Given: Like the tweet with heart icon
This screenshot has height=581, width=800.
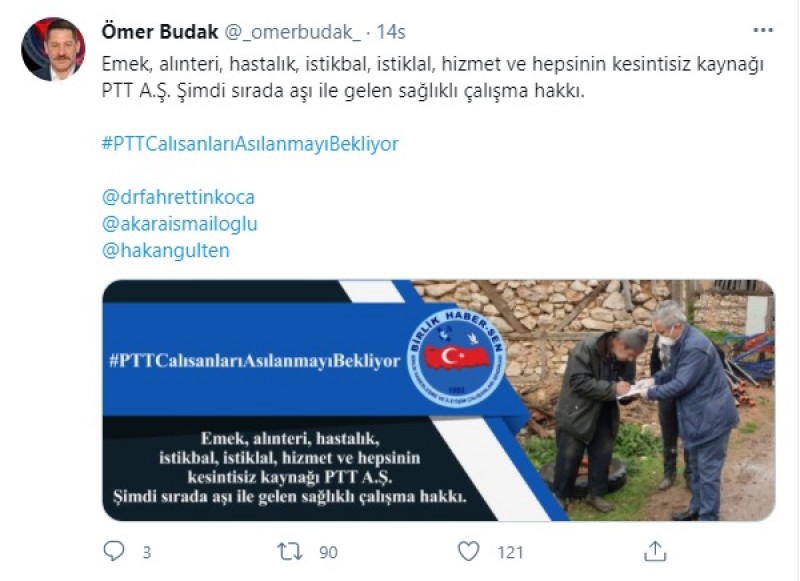Looking at the screenshot, I should 468,551.
